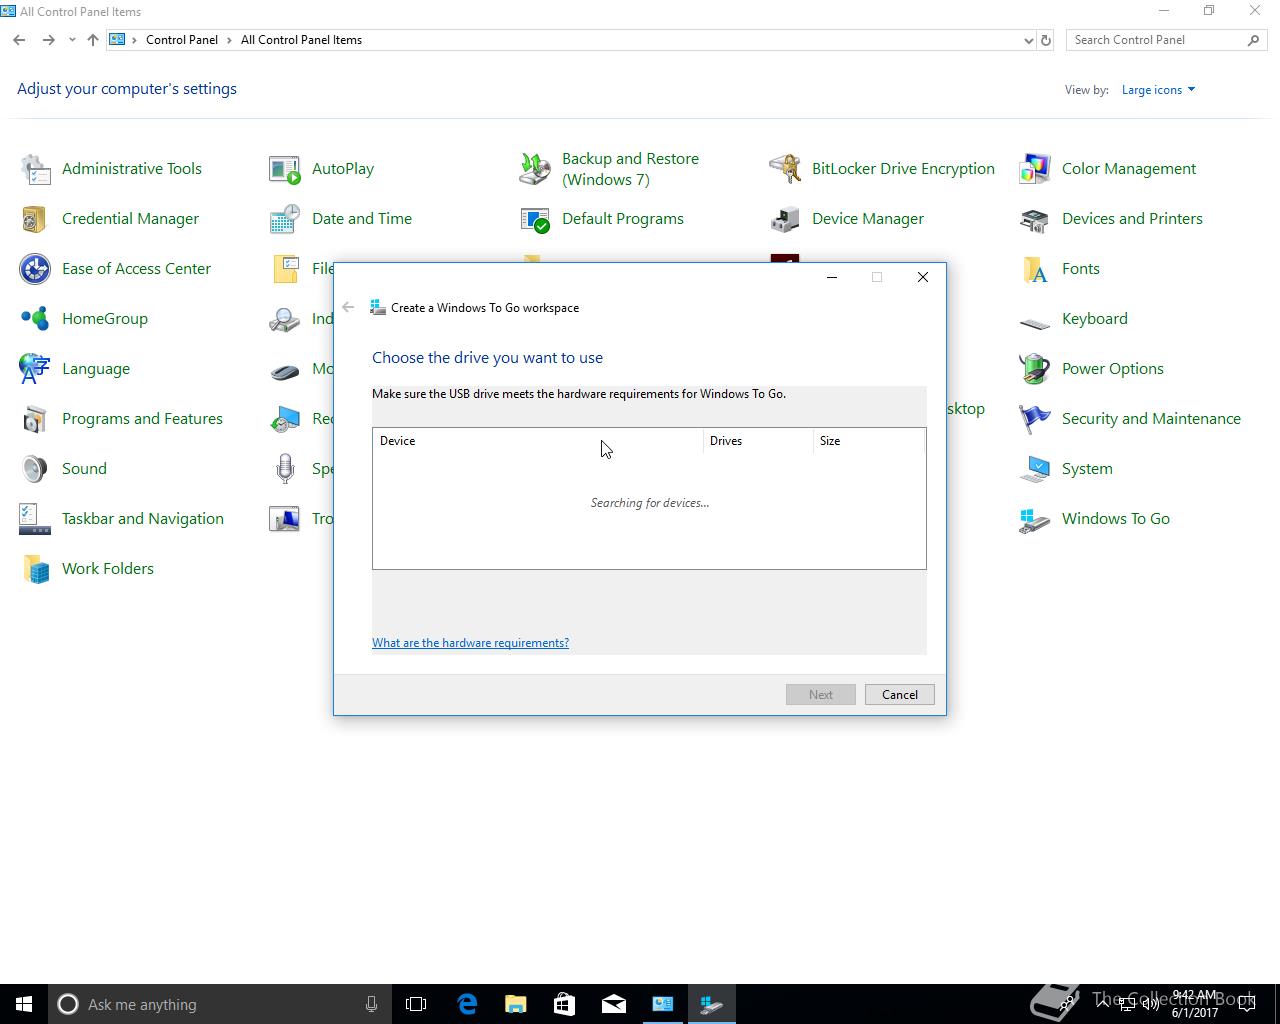
Task: Click the Windows To Go taskbar button
Action: (712, 1004)
